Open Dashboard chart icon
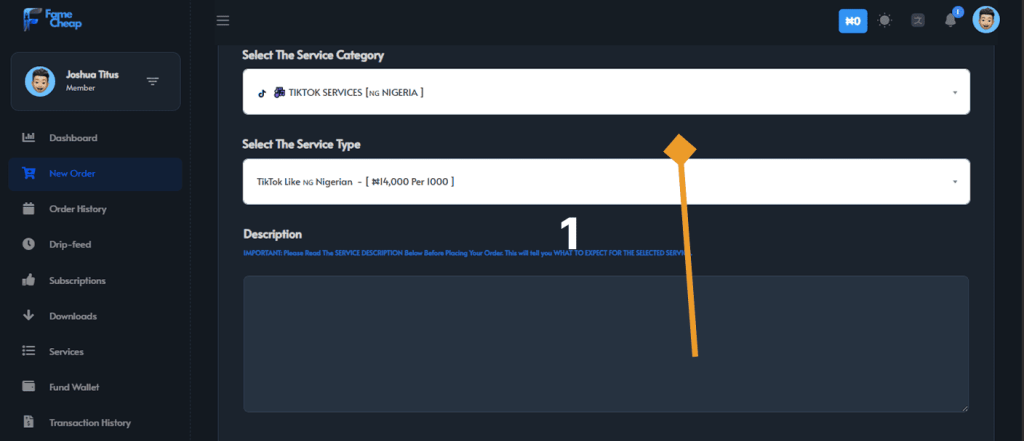Screen dimensions: 1024x441 (28, 138)
